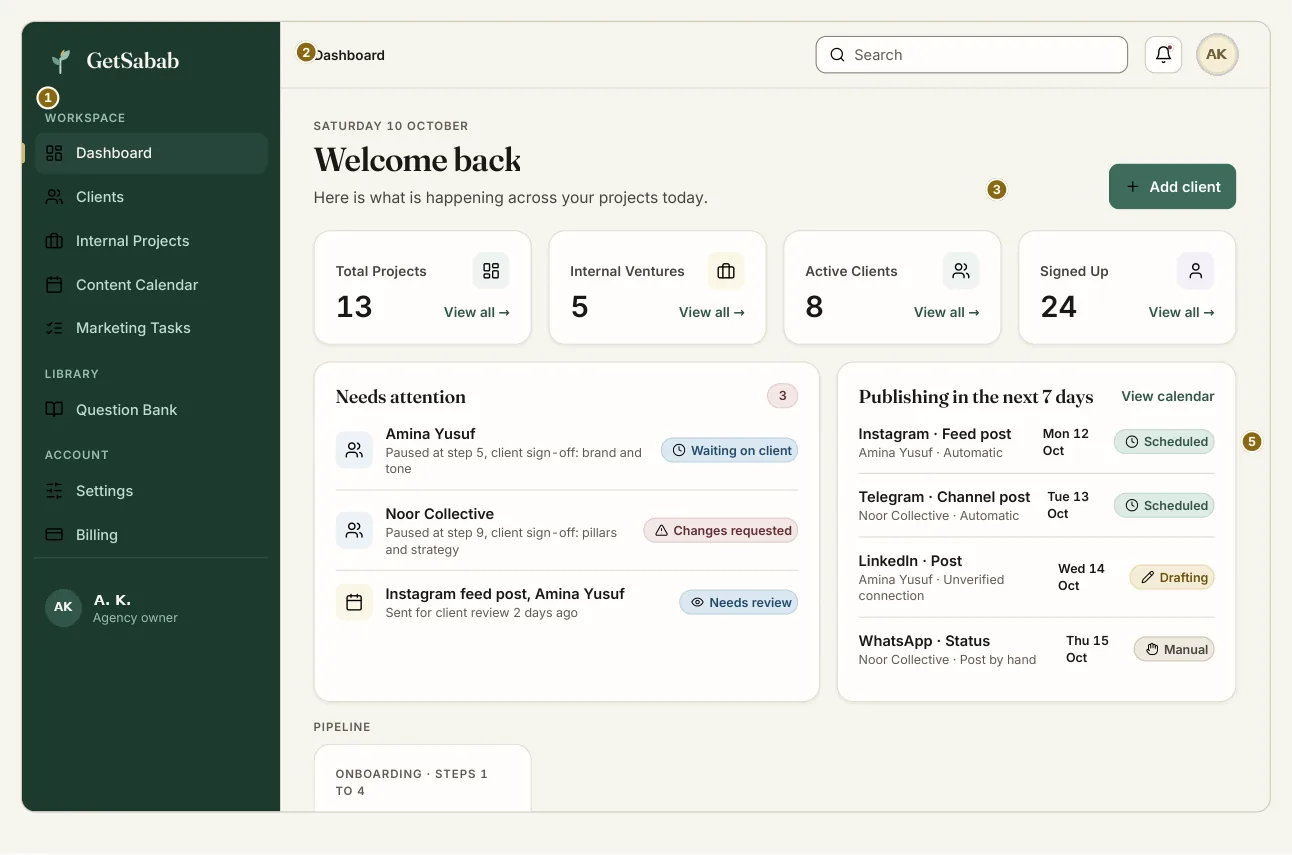This screenshot has width=1292, height=855.
Task: Navigate to Marketing Tasks
Action: [151, 328]
